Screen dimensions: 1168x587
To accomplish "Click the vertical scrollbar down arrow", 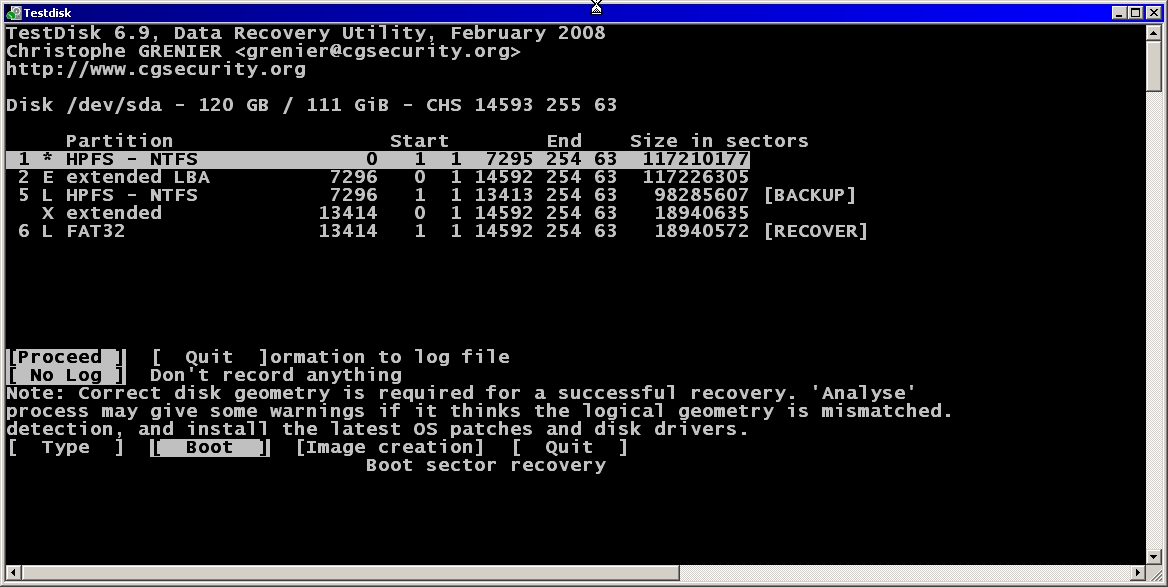I will pyautogui.click(x=1154, y=556).
